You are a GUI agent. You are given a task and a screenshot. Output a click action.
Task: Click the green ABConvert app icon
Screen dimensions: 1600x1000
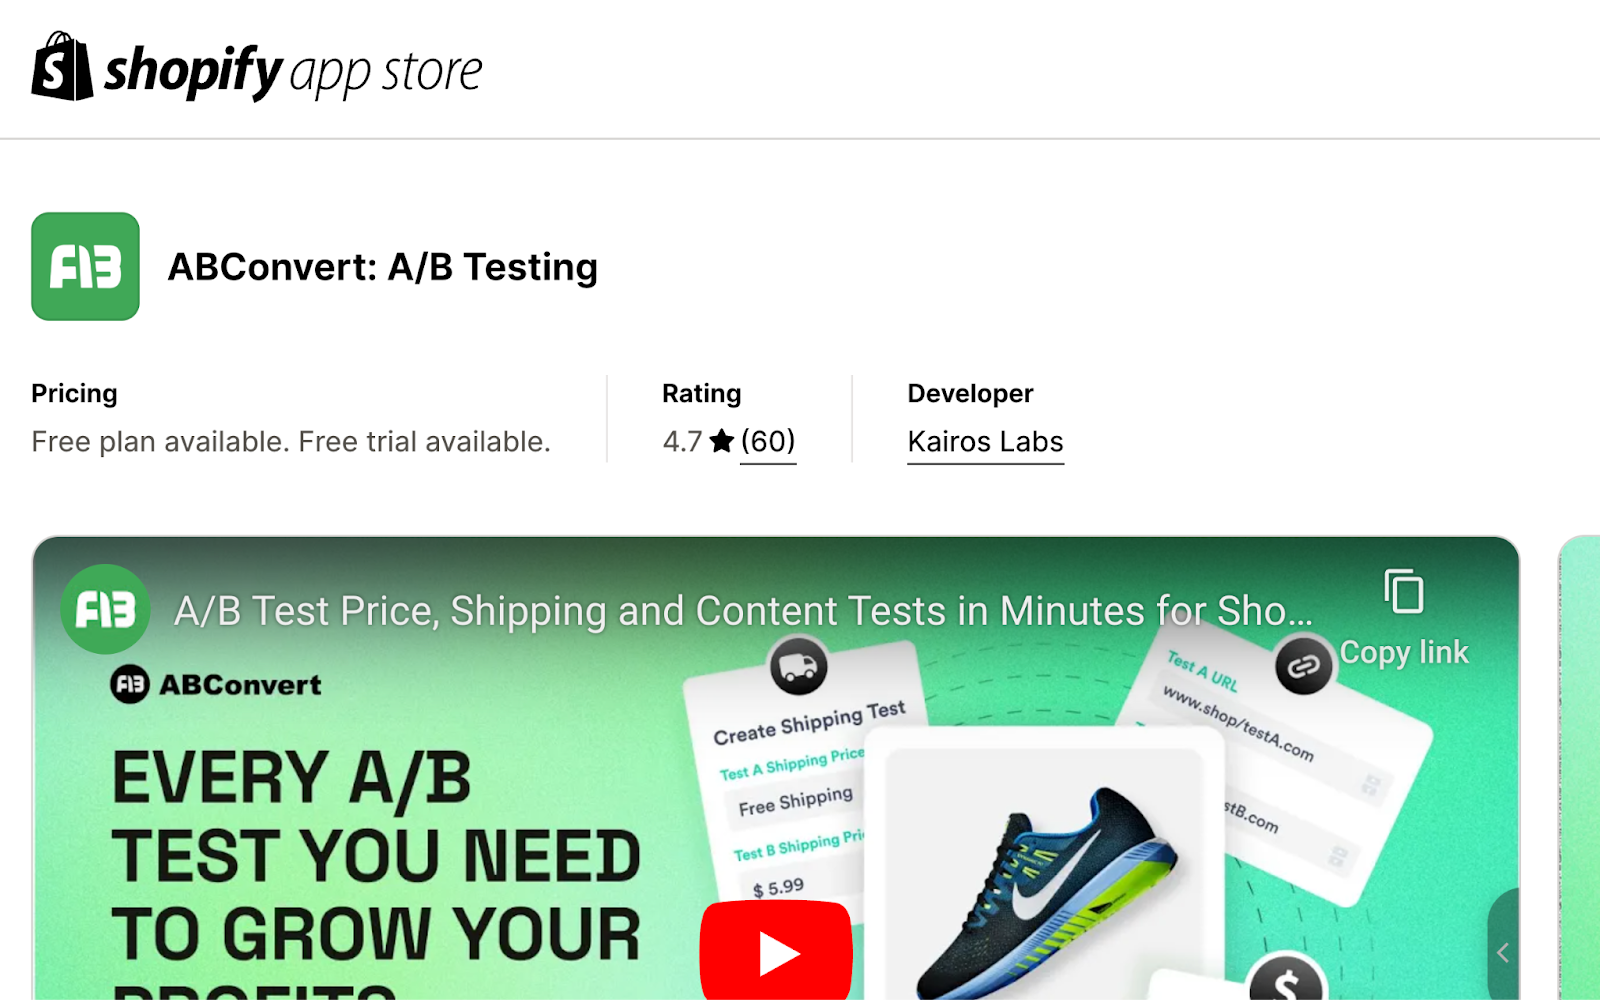tap(85, 266)
